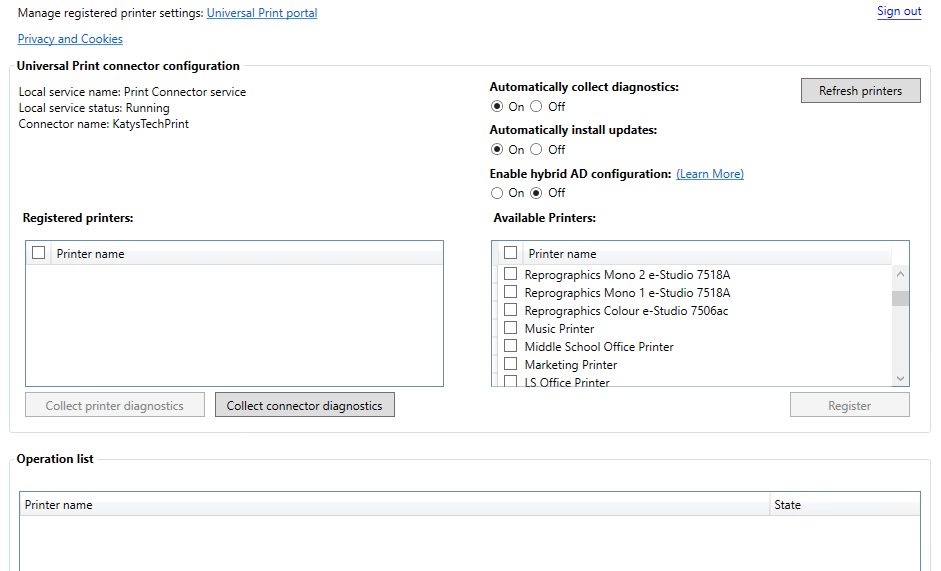This screenshot has height=571, width=941.
Task: Turn off automatic update installation
Action: [x=537, y=150]
